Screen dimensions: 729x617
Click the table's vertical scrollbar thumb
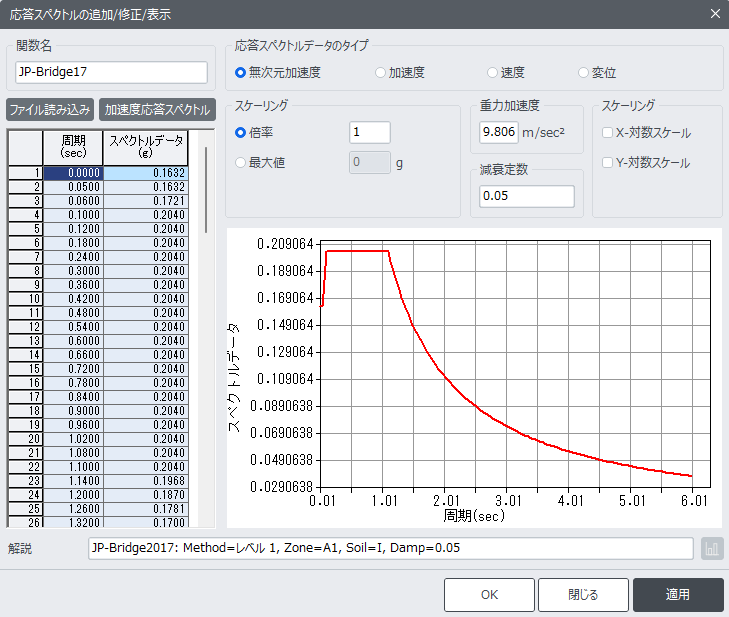coord(205,190)
